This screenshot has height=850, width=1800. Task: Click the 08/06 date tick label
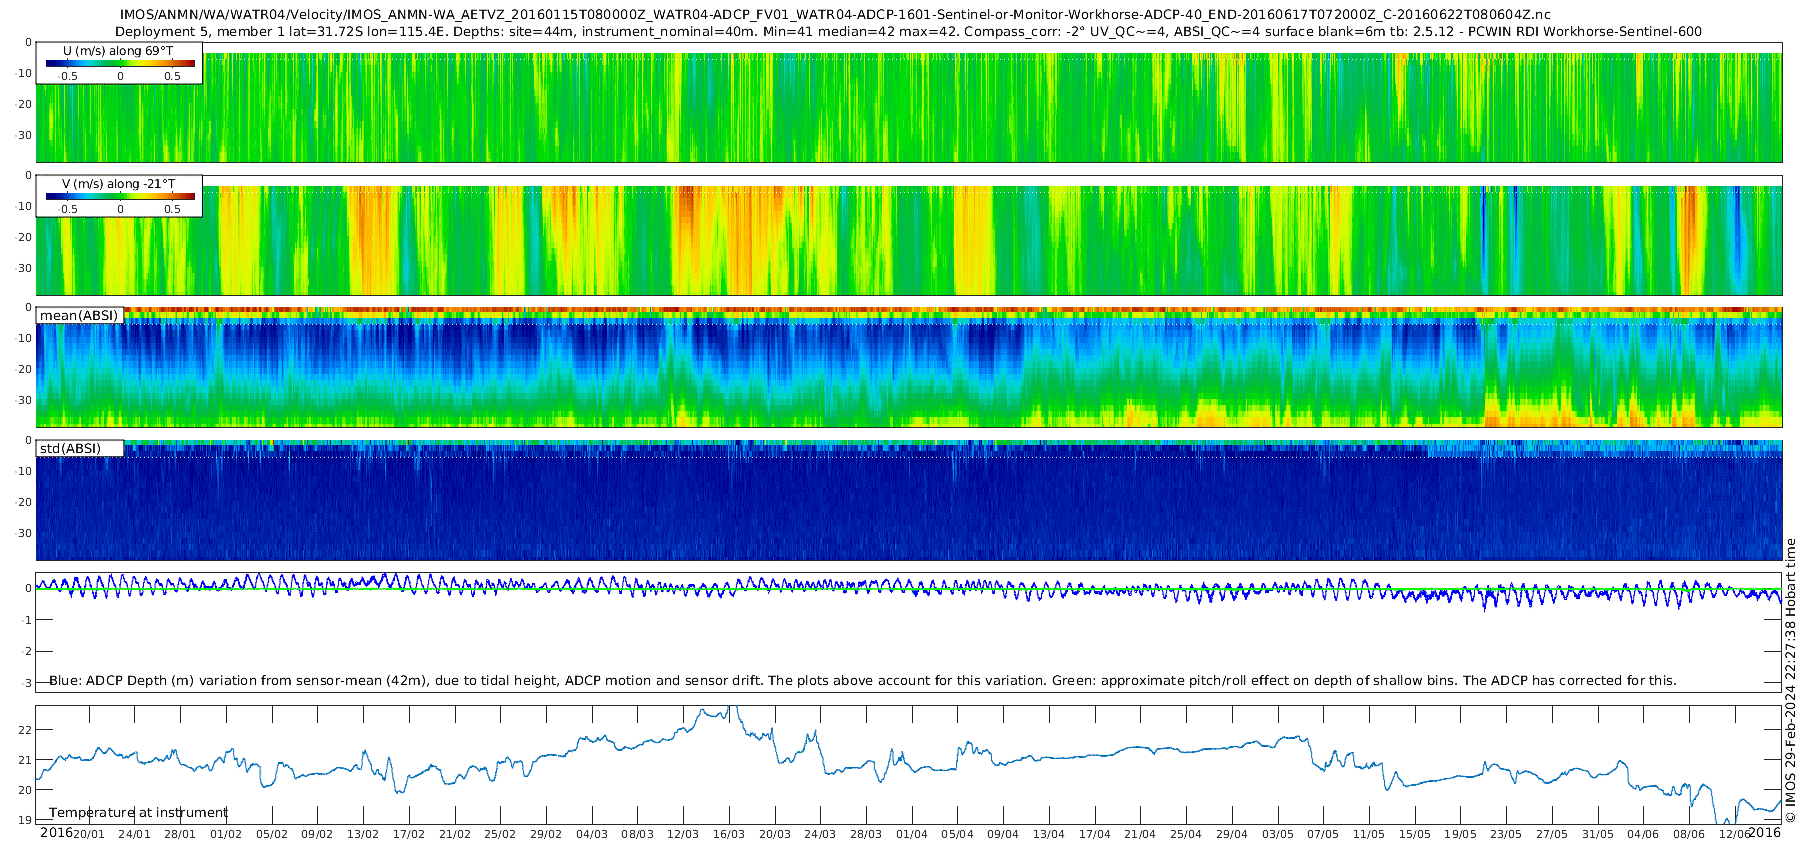tap(1689, 834)
